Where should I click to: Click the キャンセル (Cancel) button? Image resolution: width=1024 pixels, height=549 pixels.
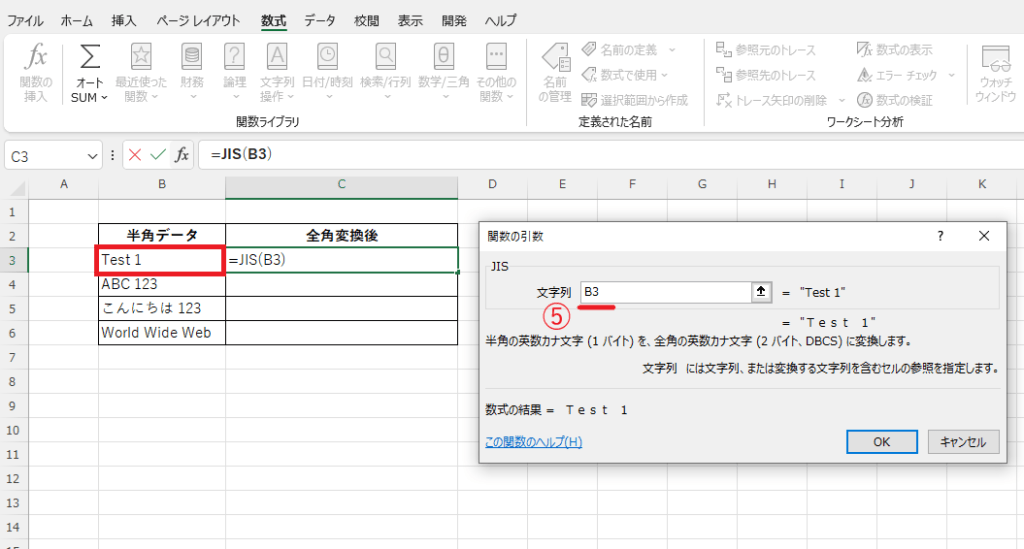(x=963, y=442)
